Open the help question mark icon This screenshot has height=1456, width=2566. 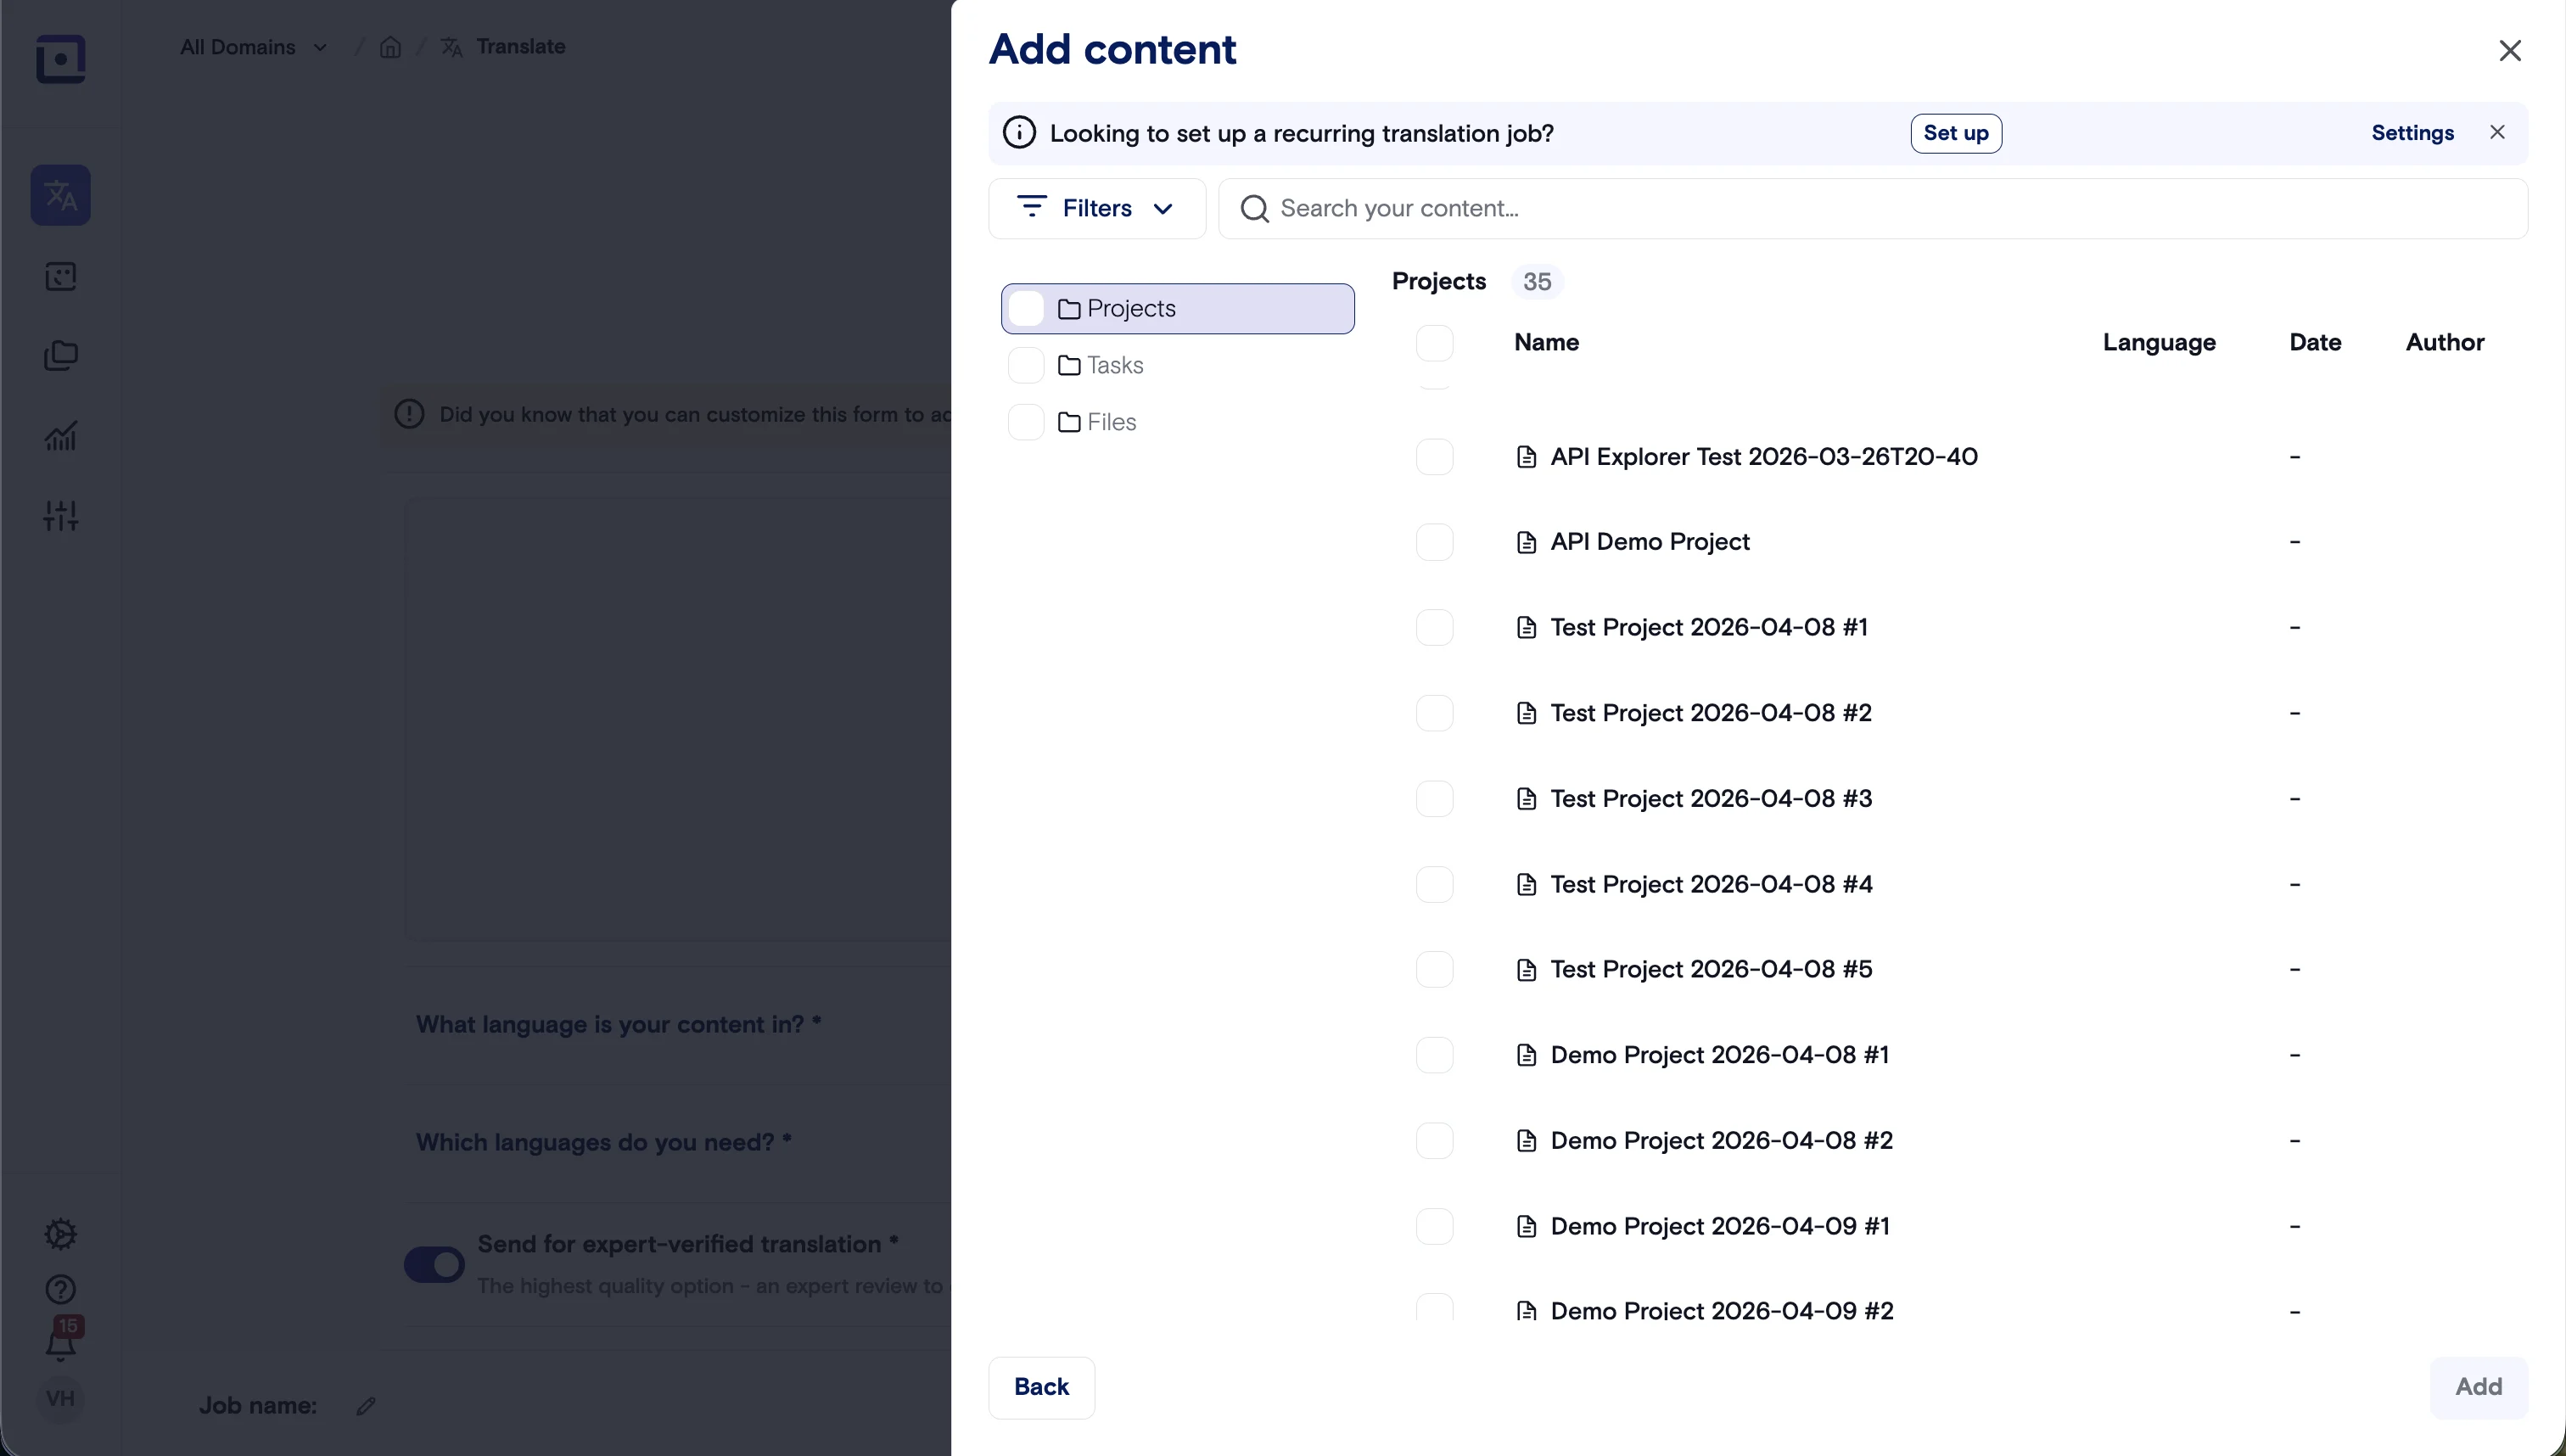click(x=61, y=1290)
